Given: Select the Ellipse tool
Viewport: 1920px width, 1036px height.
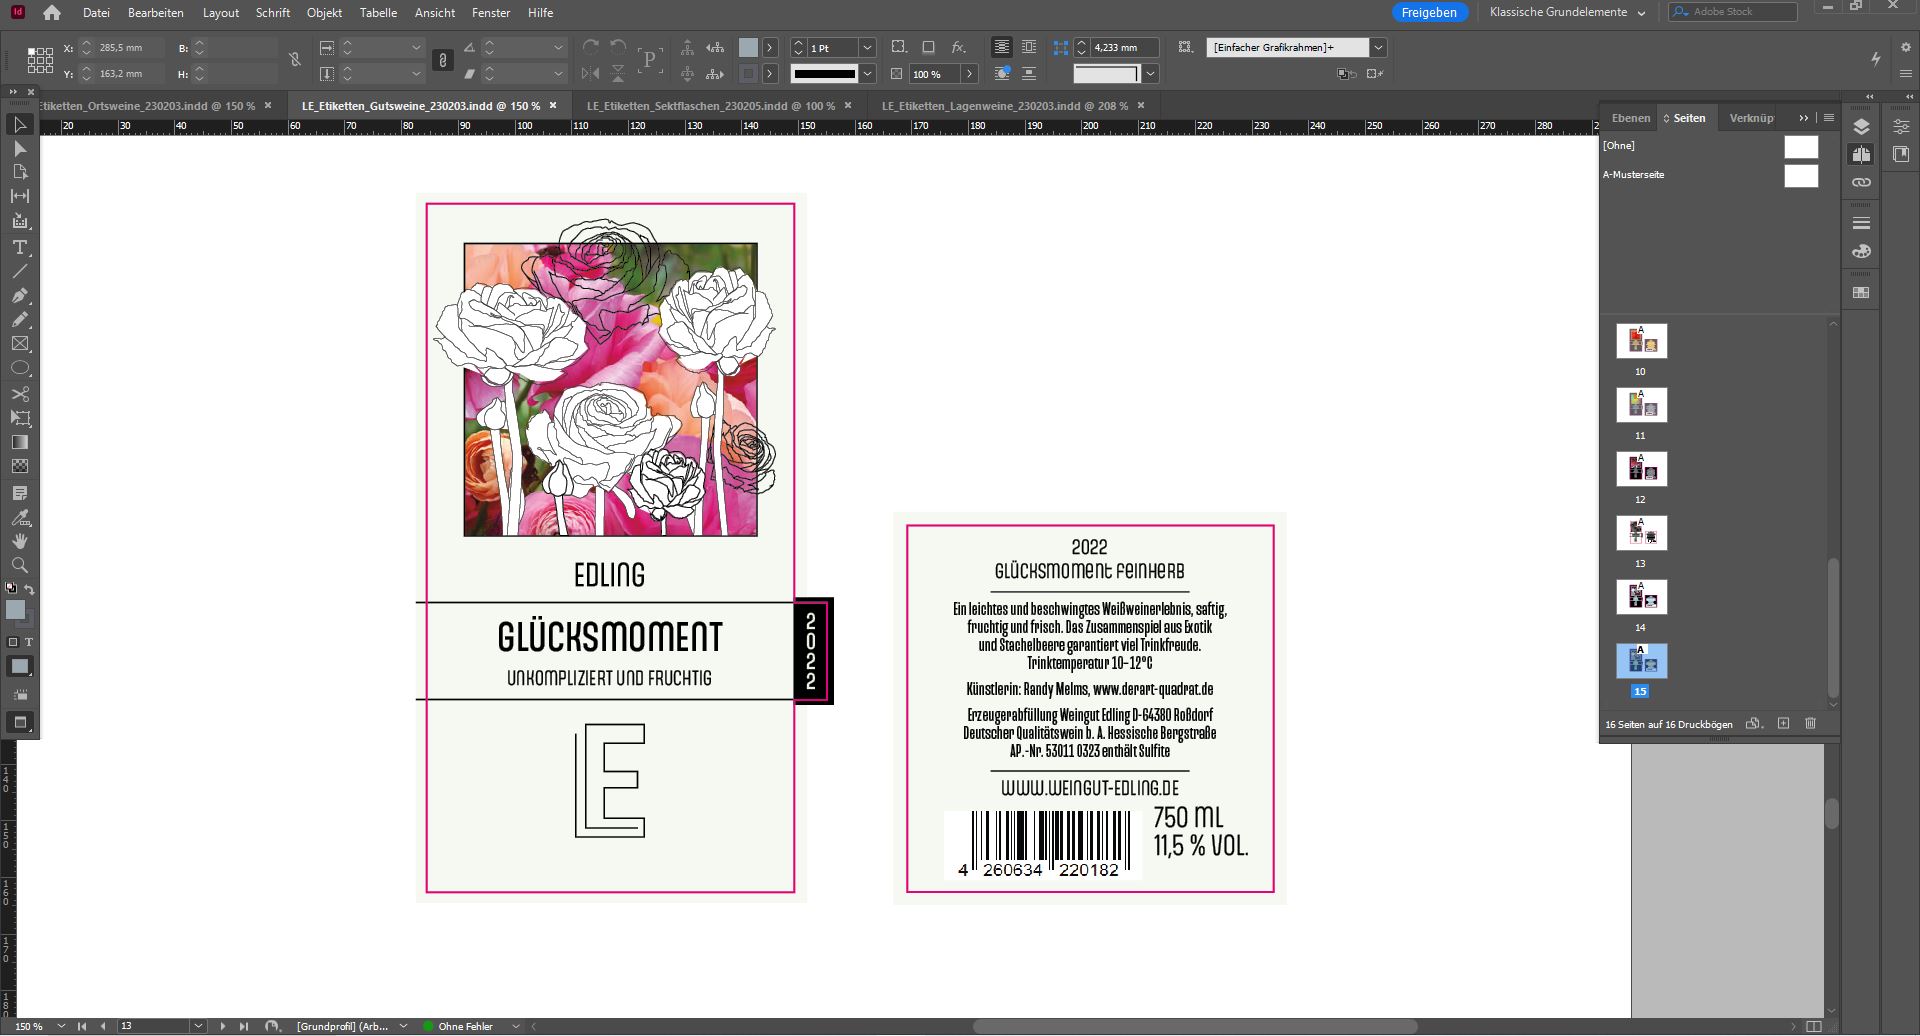Looking at the screenshot, I should [19, 368].
